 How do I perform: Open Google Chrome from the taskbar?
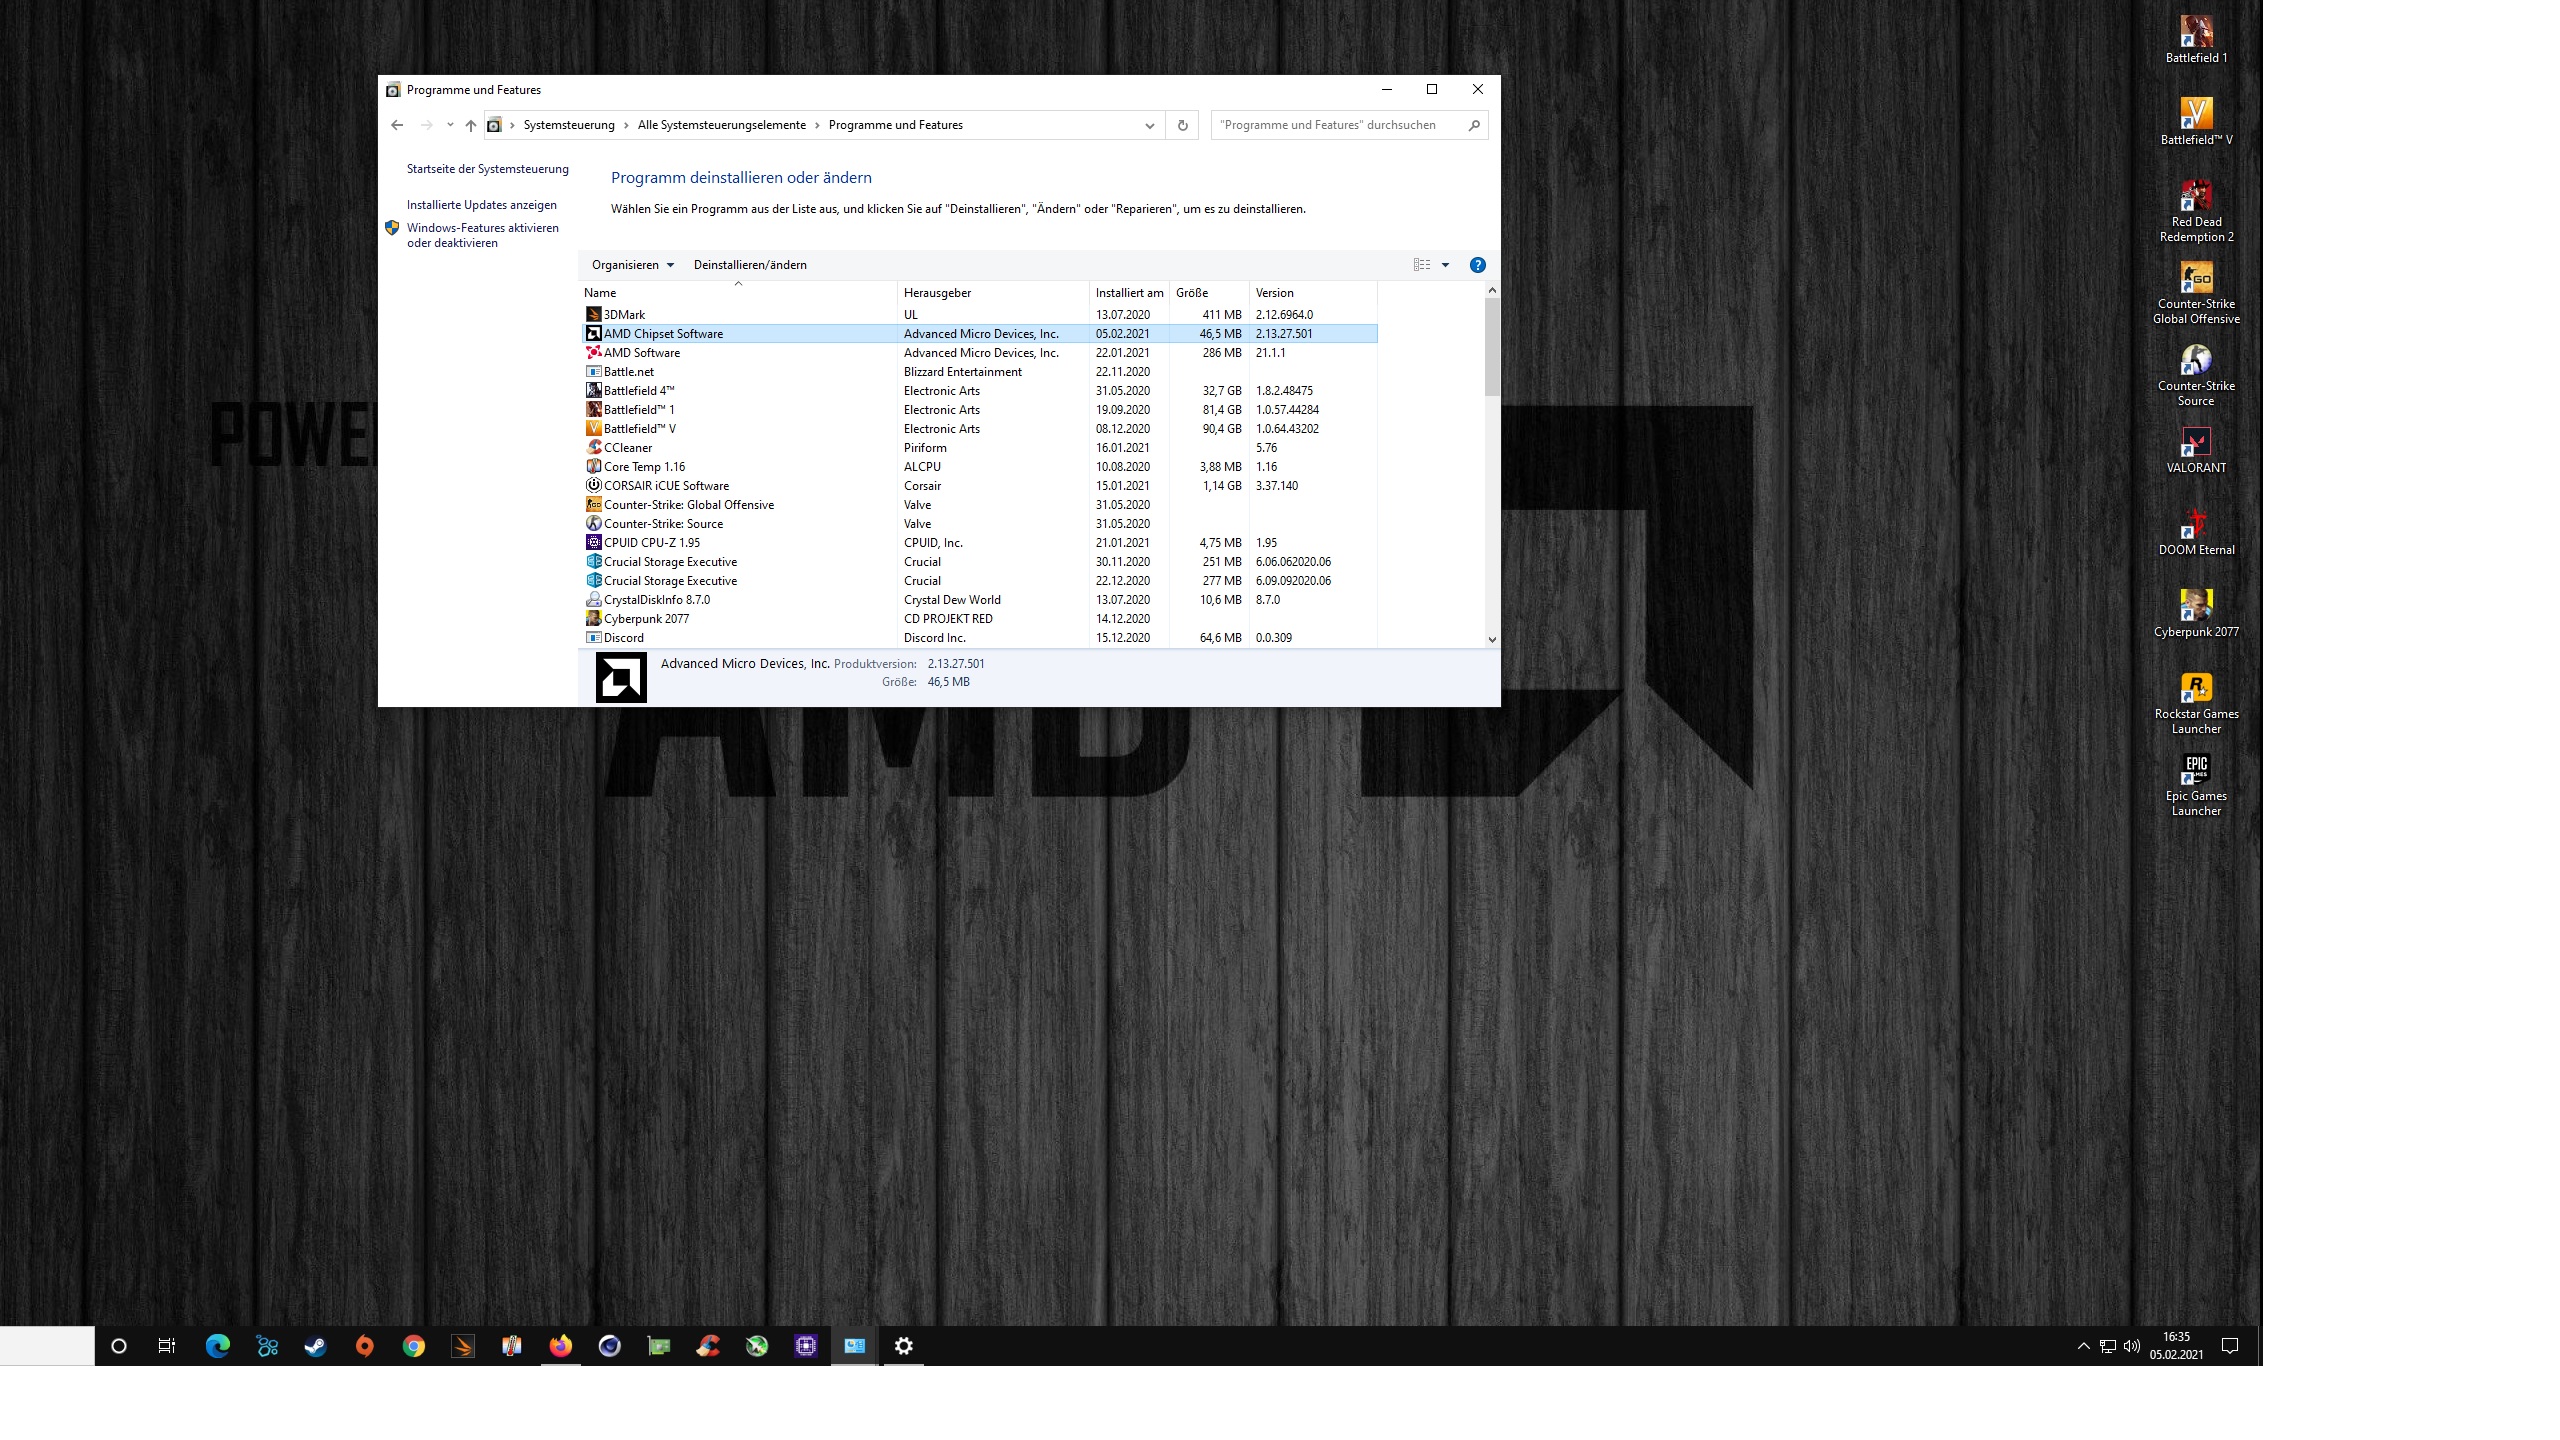(413, 1346)
